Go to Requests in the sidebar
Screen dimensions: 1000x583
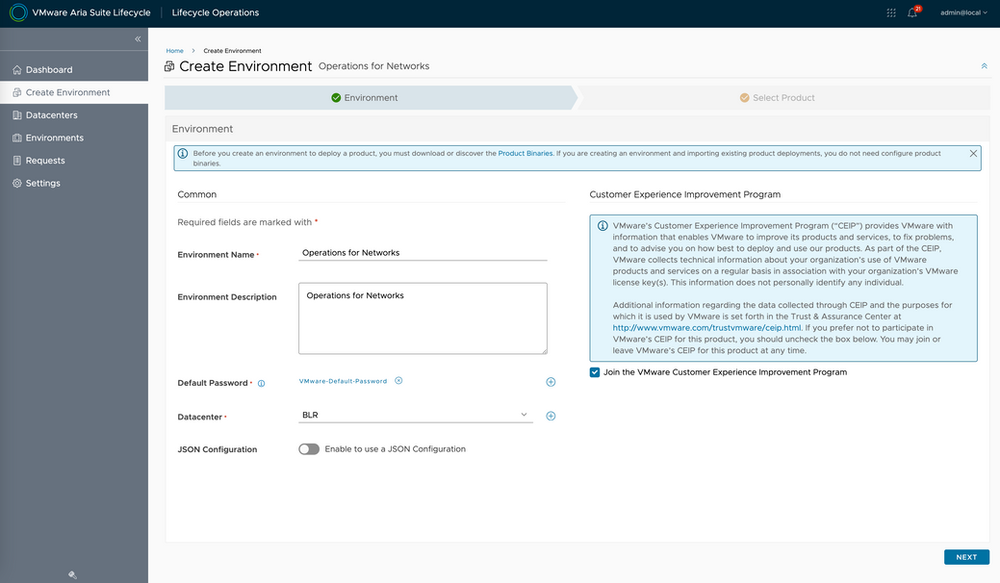[x=45, y=160]
